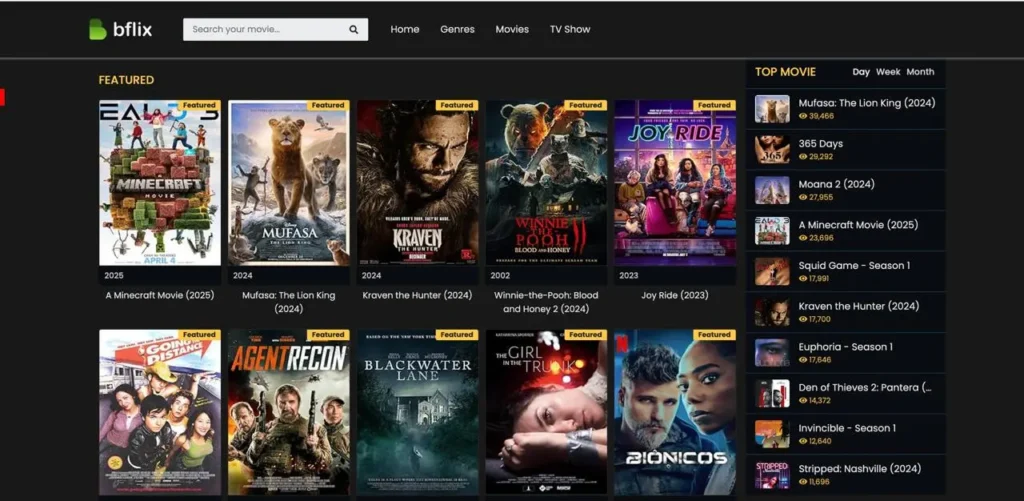The image size is (1024, 501).
Task: Click Featured badge on Joy Ride poster
Action: point(714,105)
